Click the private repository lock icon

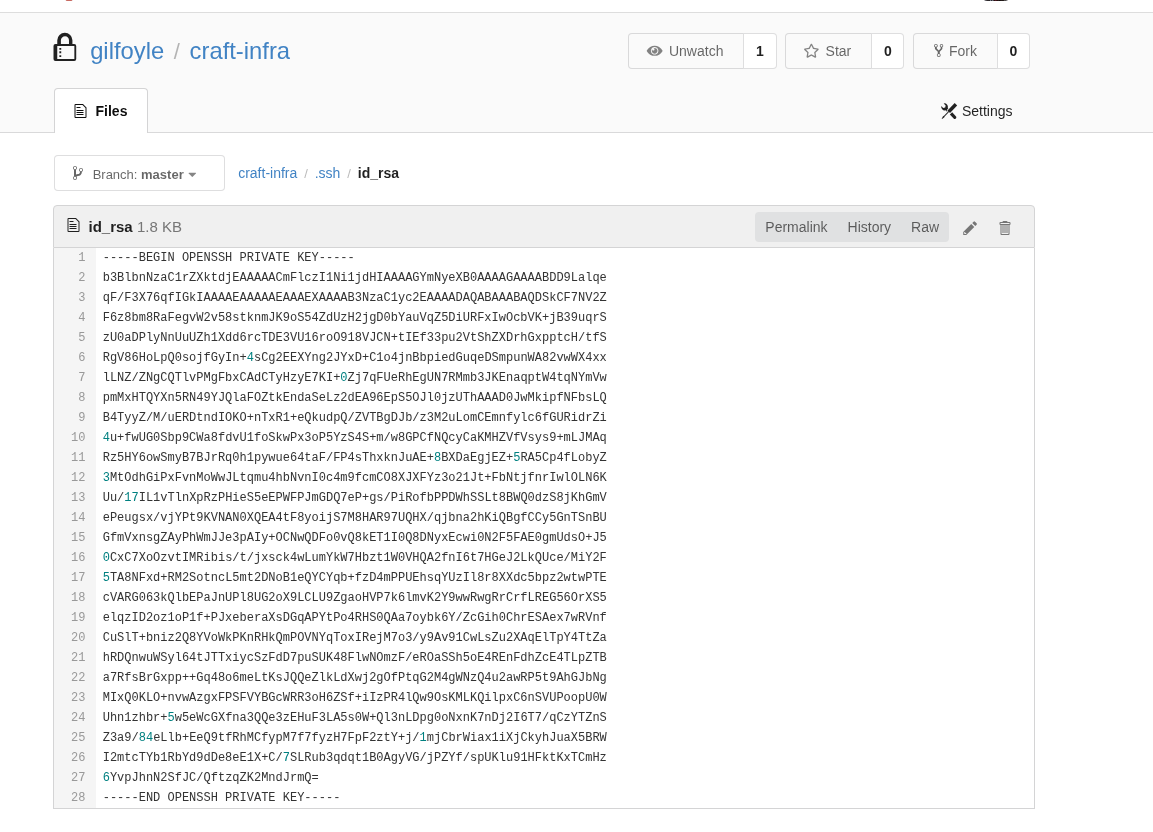coord(65,48)
